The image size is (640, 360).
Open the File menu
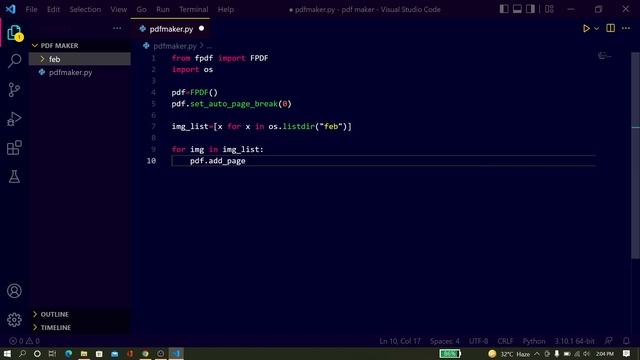(31, 9)
